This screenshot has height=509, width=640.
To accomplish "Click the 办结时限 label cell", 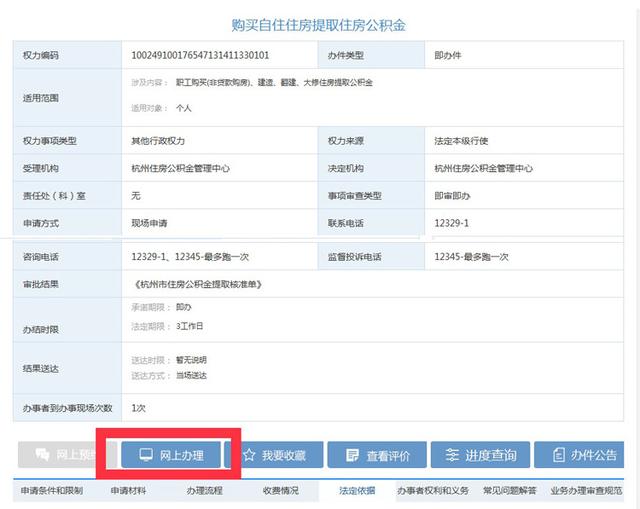I will [x=67, y=320].
